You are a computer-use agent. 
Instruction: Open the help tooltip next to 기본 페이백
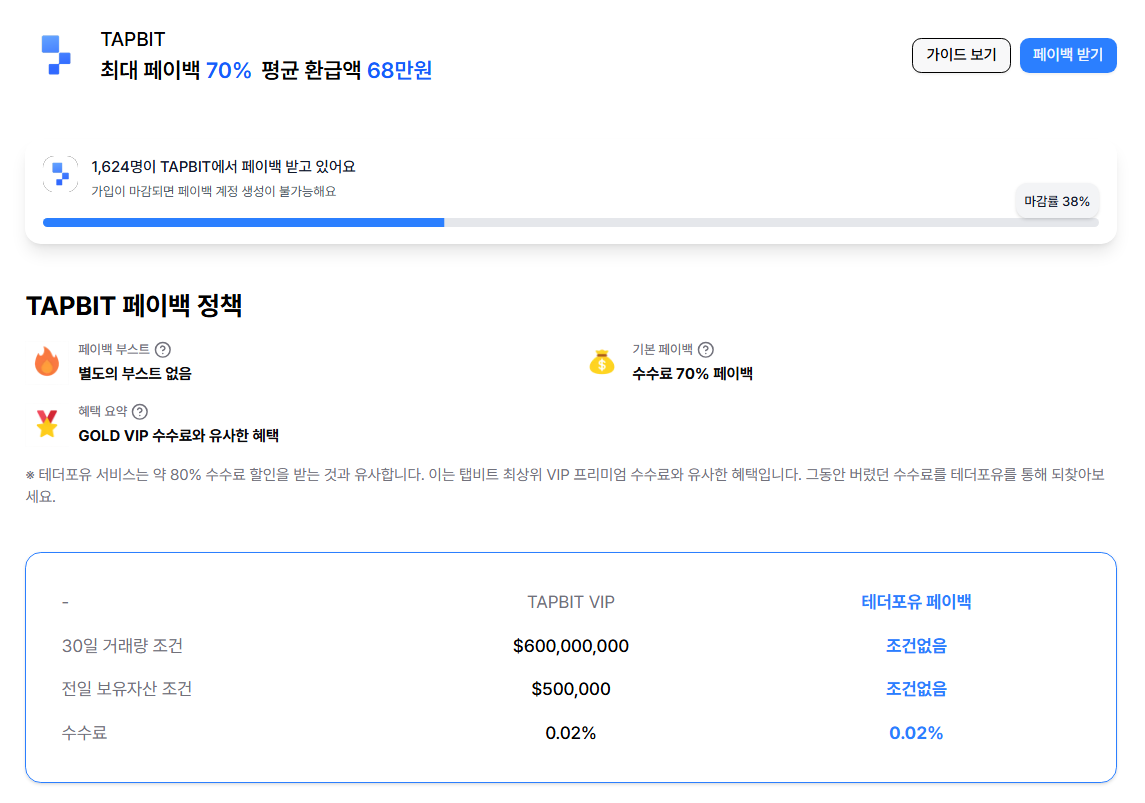click(x=705, y=350)
